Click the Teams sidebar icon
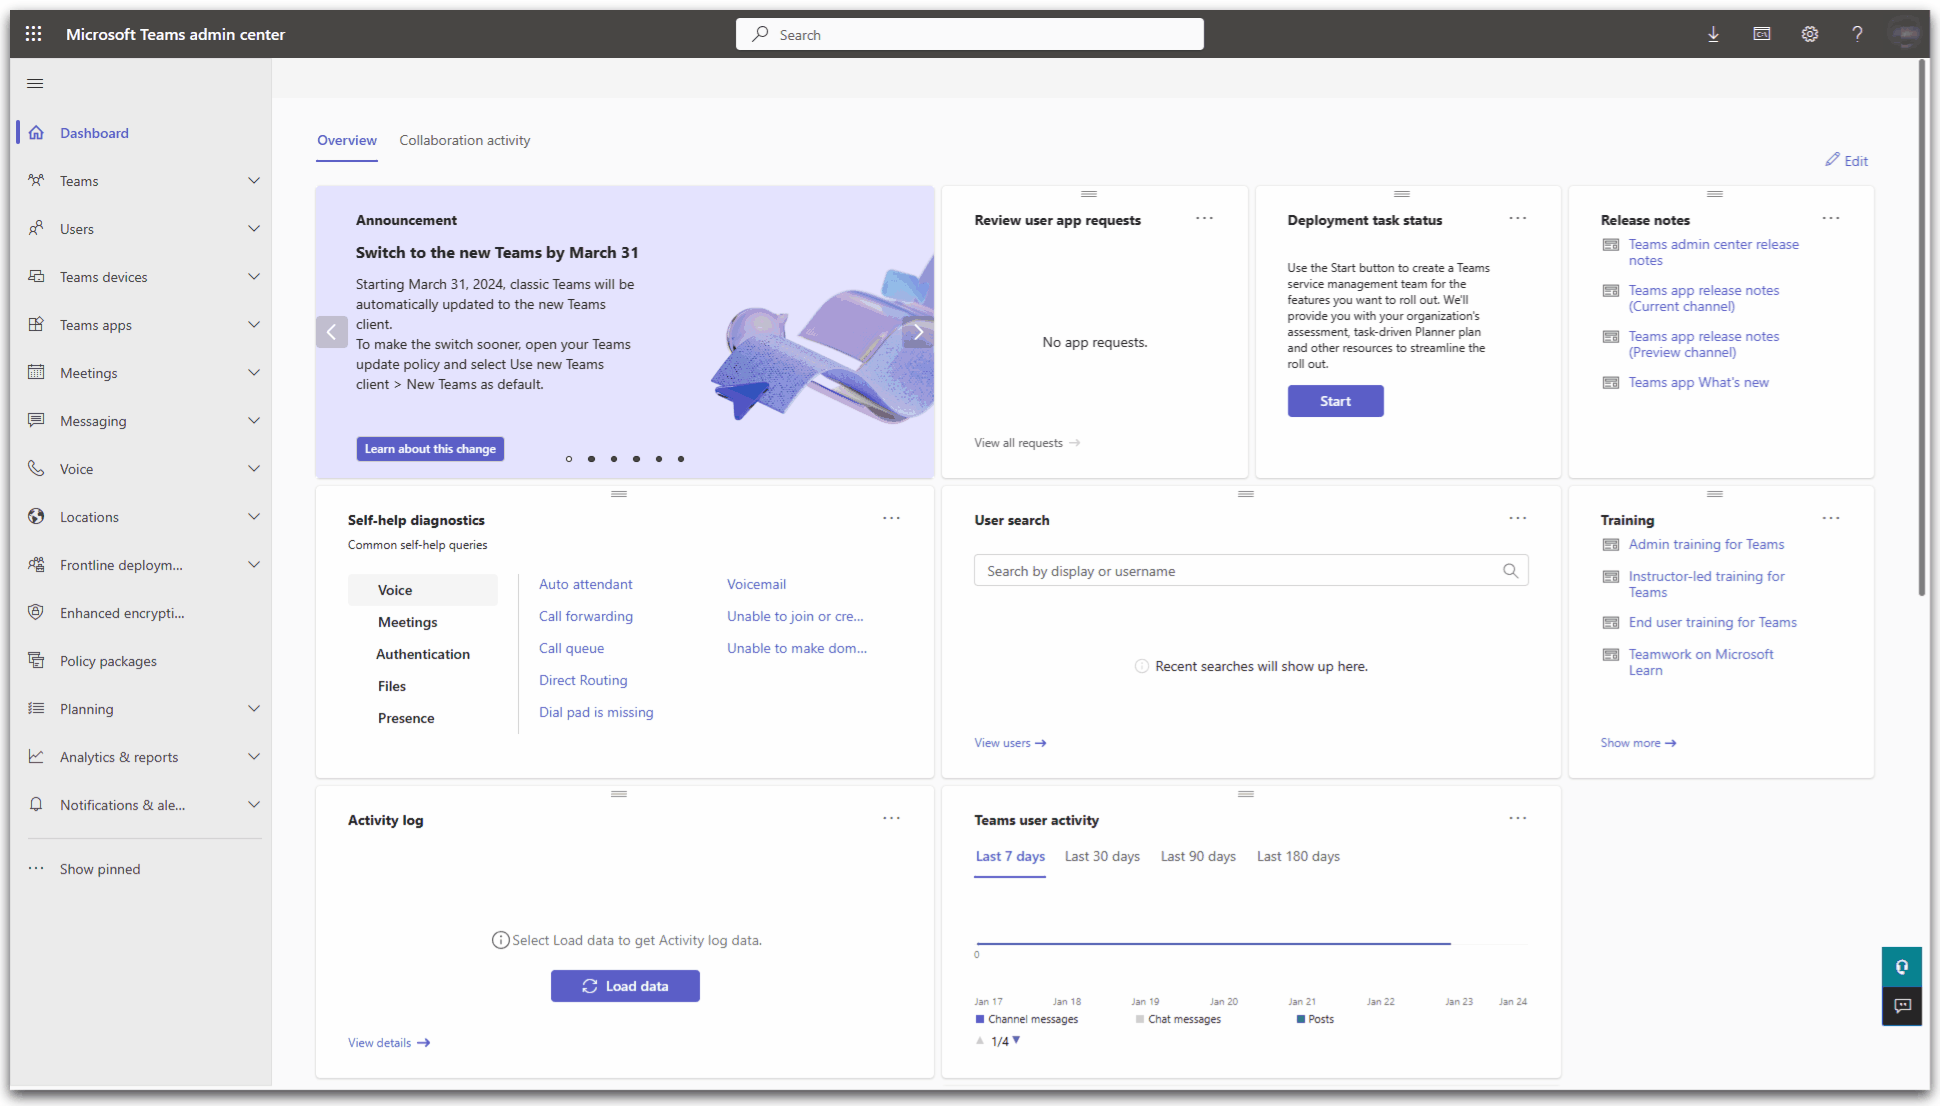1940x1106 pixels. [x=36, y=181]
